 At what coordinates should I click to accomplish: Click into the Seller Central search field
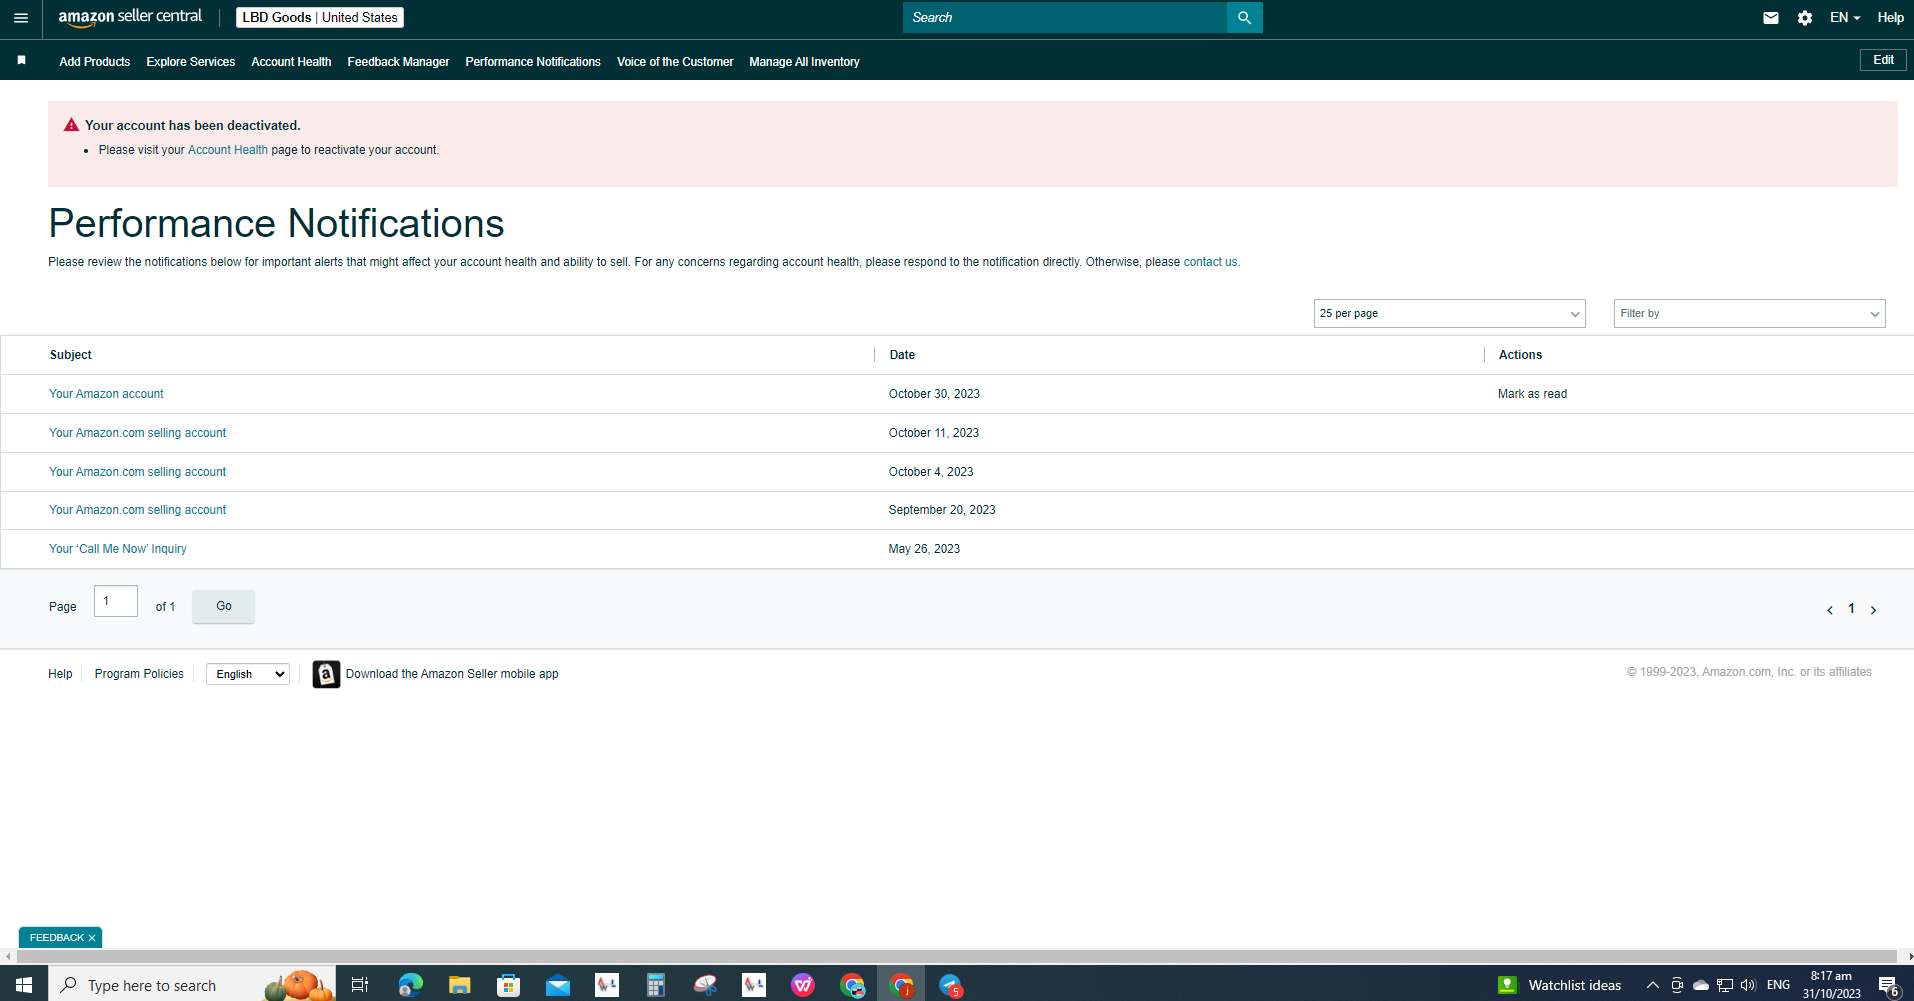[1065, 18]
